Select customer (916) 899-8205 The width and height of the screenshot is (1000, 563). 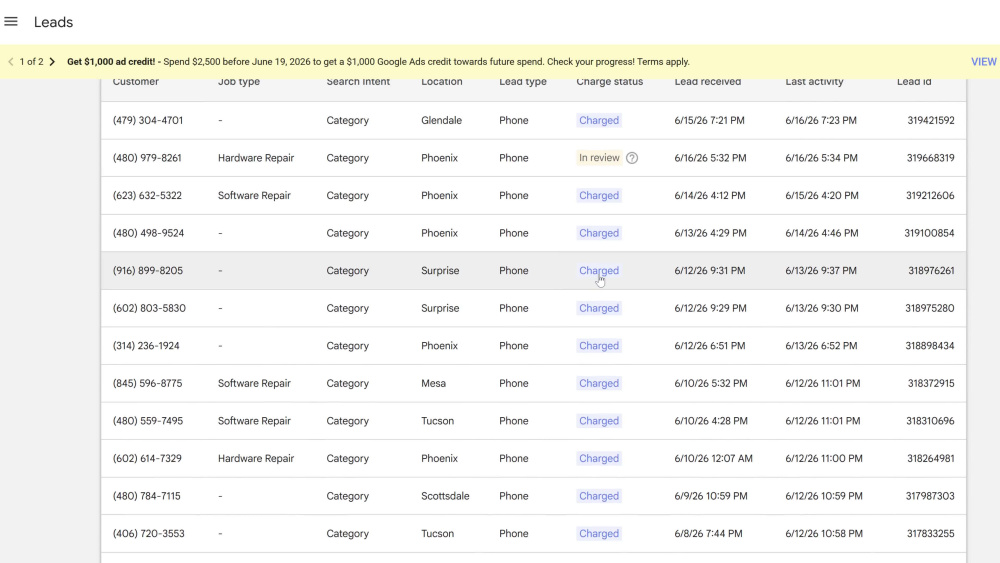pos(148,271)
